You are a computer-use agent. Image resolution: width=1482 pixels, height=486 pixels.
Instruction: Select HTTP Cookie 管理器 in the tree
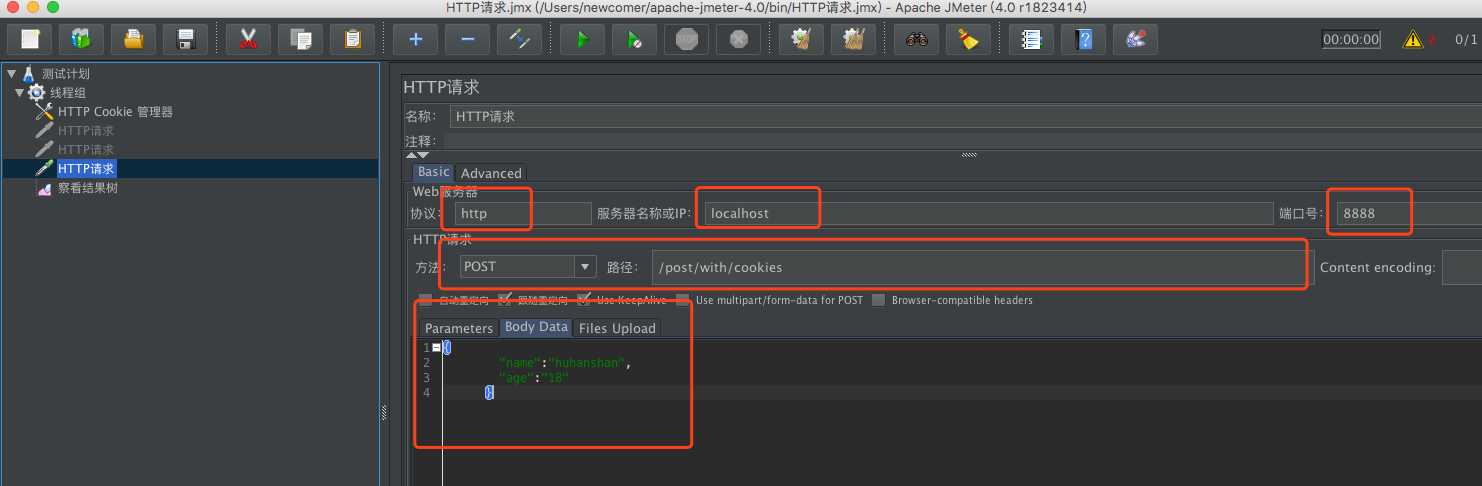(115, 112)
